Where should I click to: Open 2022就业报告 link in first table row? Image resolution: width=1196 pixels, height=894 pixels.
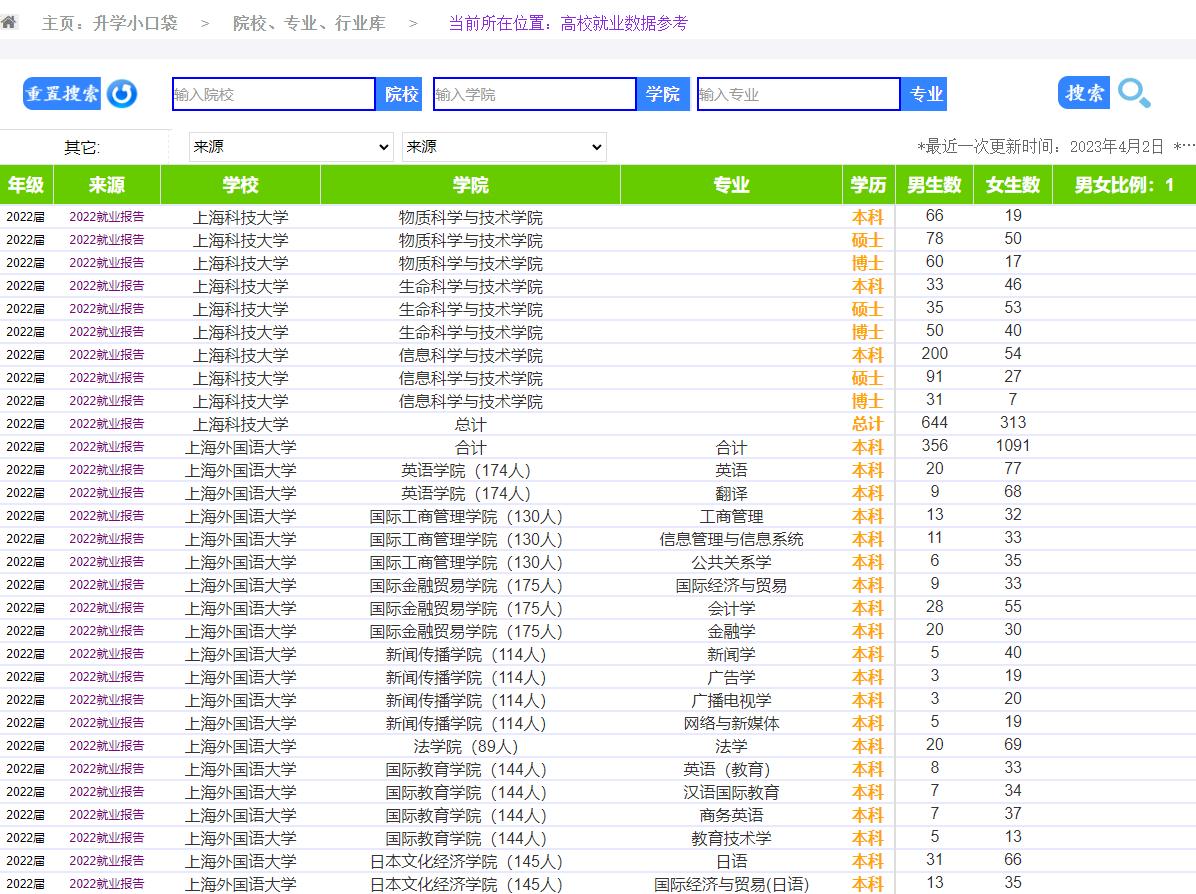coord(106,216)
